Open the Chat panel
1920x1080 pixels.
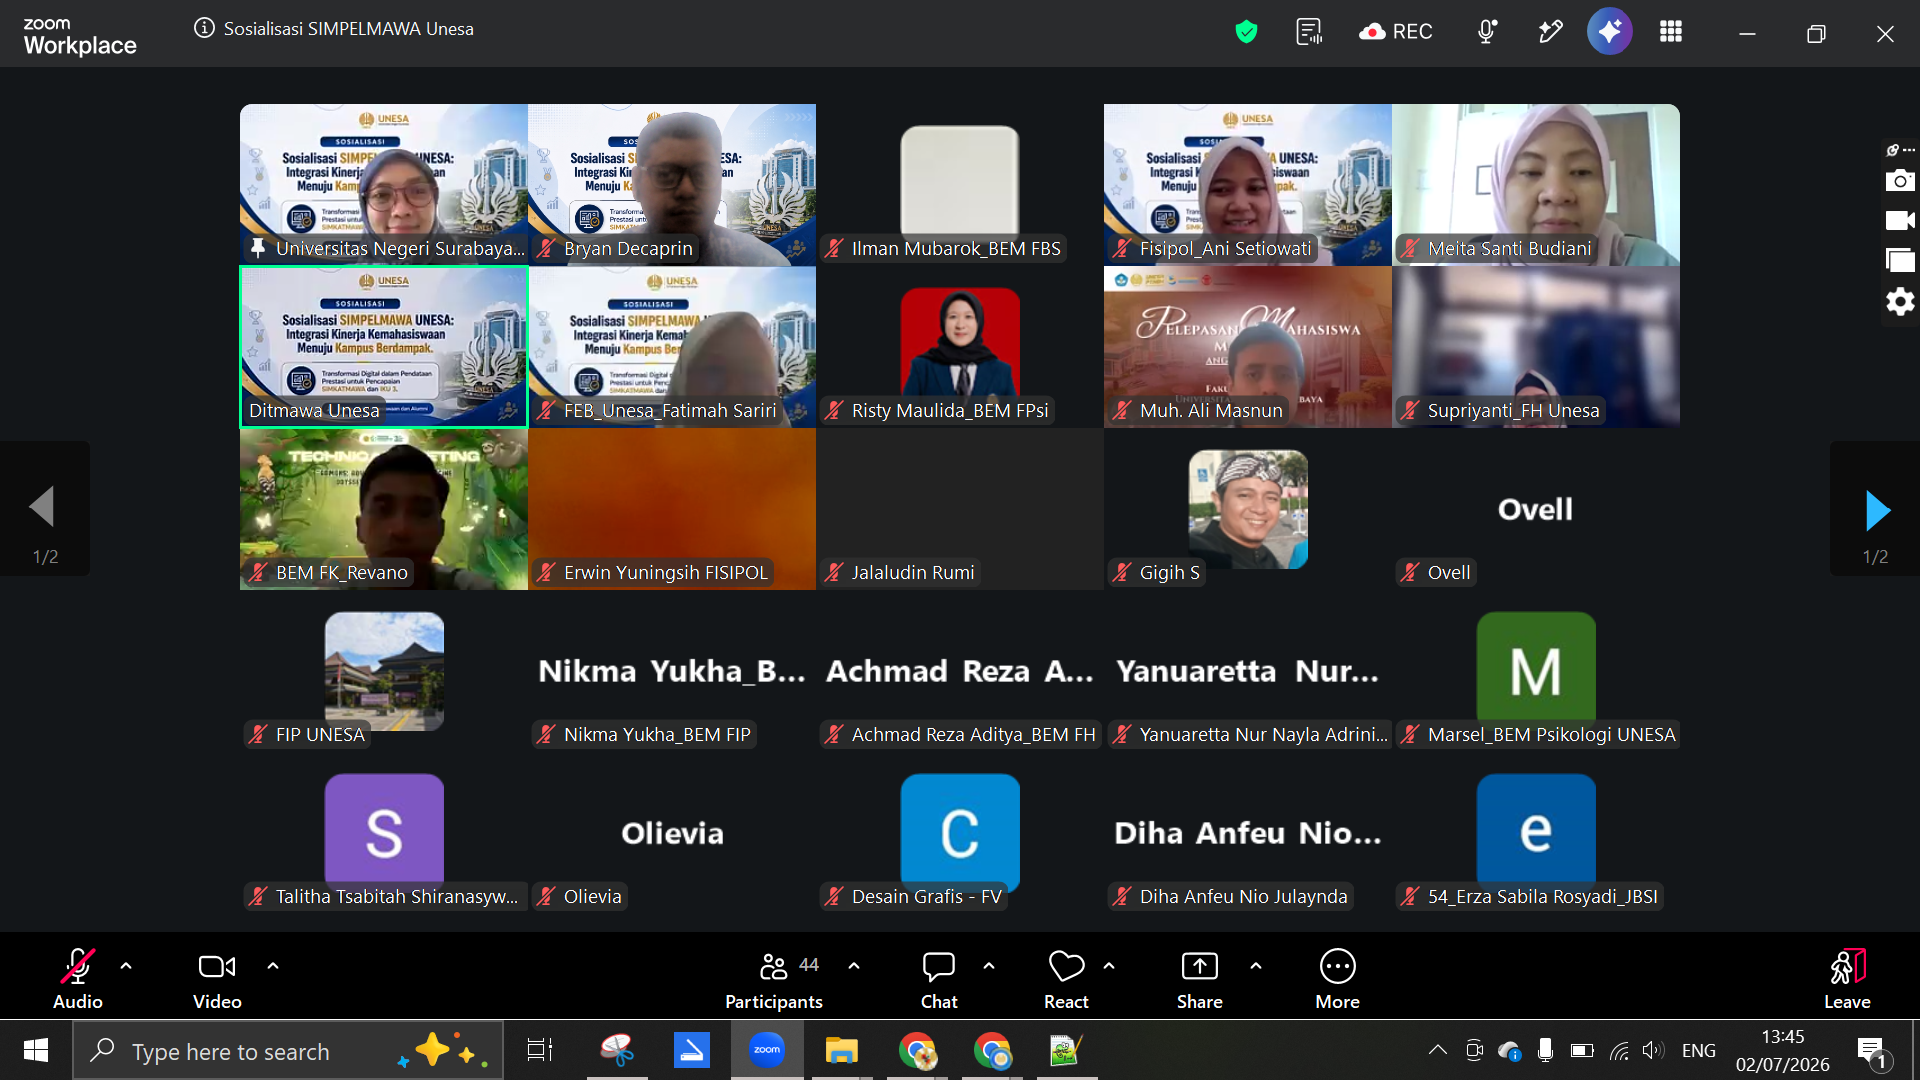pyautogui.click(x=939, y=980)
